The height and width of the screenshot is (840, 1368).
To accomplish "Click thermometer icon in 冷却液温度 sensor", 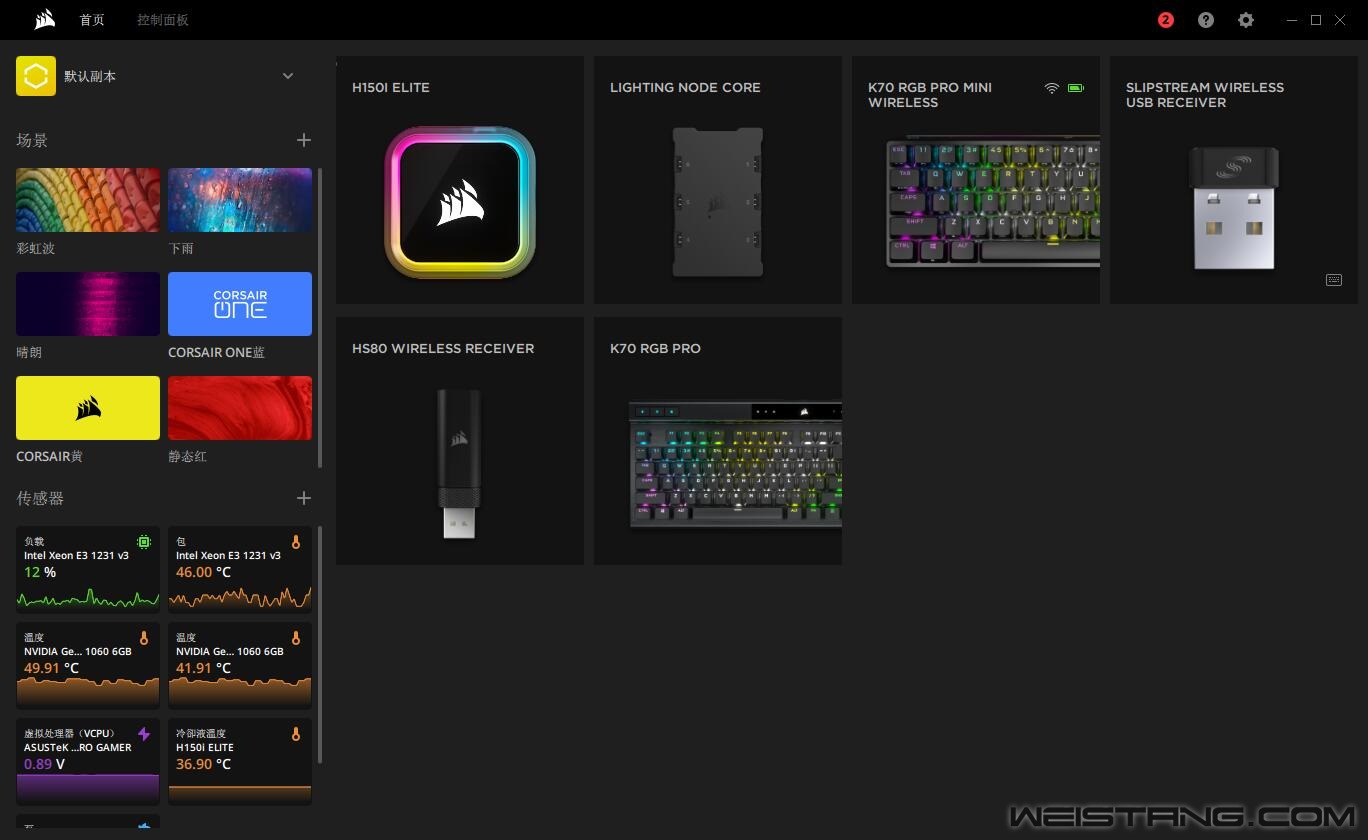I will [296, 734].
